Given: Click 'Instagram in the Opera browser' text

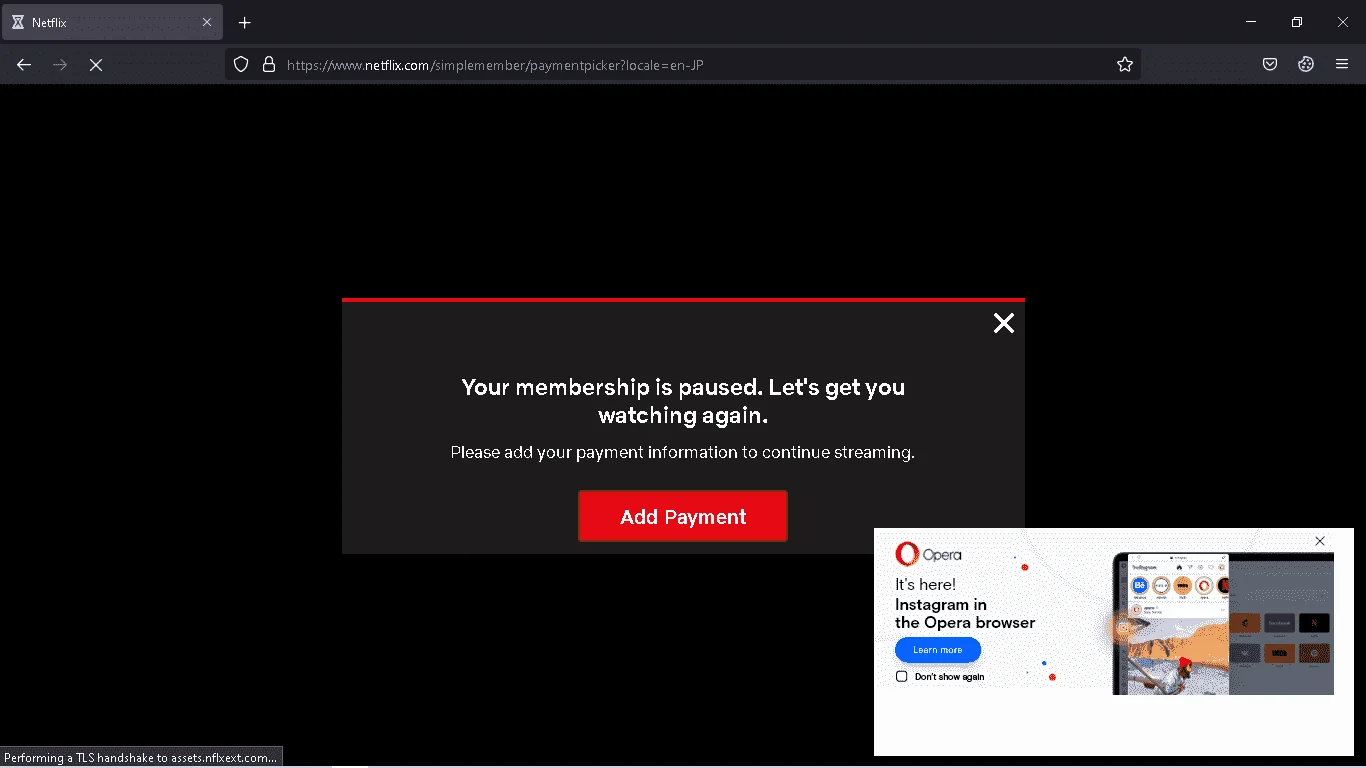Looking at the screenshot, I should (965, 613).
